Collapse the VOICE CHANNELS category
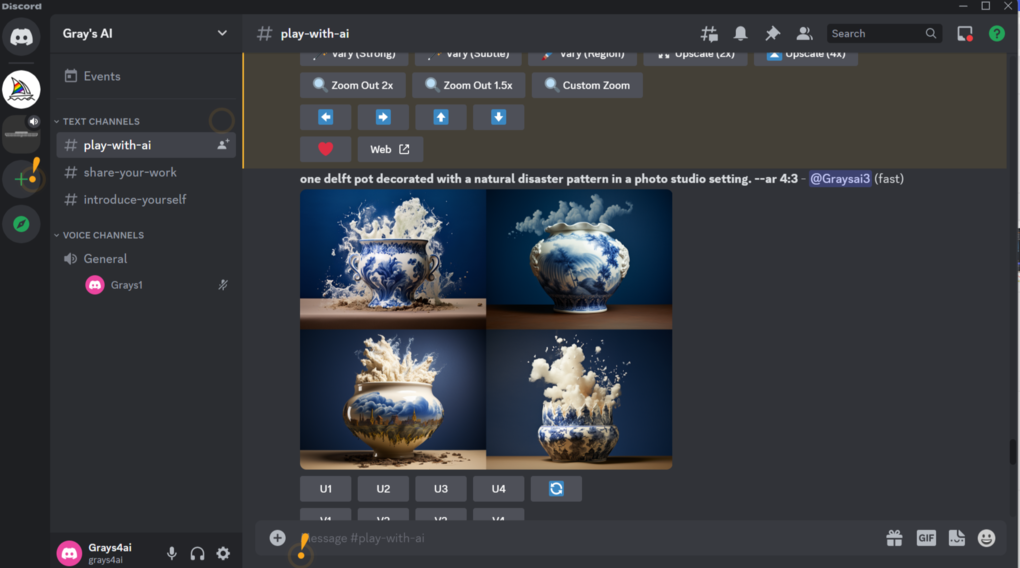The width and height of the screenshot is (1020, 568). pyautogui.click(x=103, y=235)
